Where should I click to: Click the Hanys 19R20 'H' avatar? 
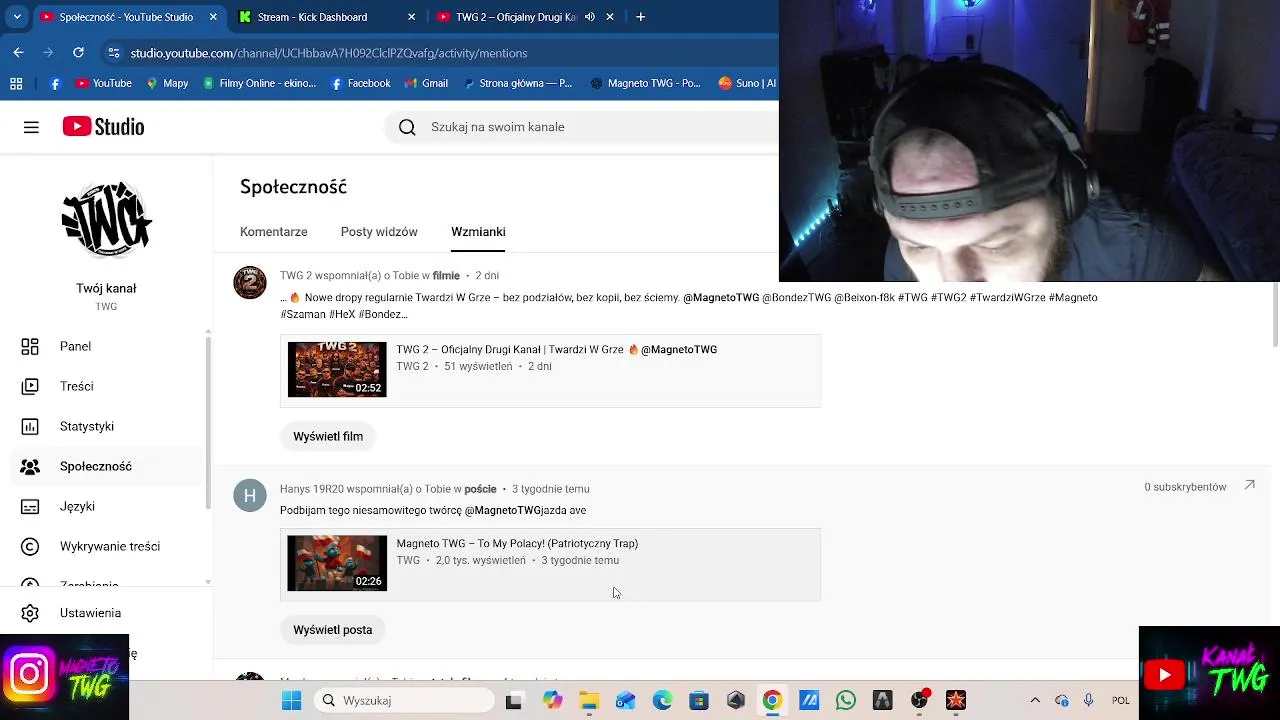(x=250, y=495)
